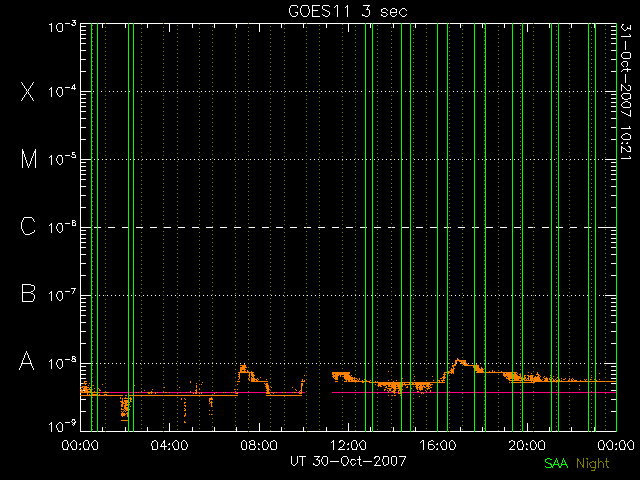Viewport: 640px width, 480px height.
Task: Click the 10⁻⁸ y-axis tick label
Action: (62, 363)
